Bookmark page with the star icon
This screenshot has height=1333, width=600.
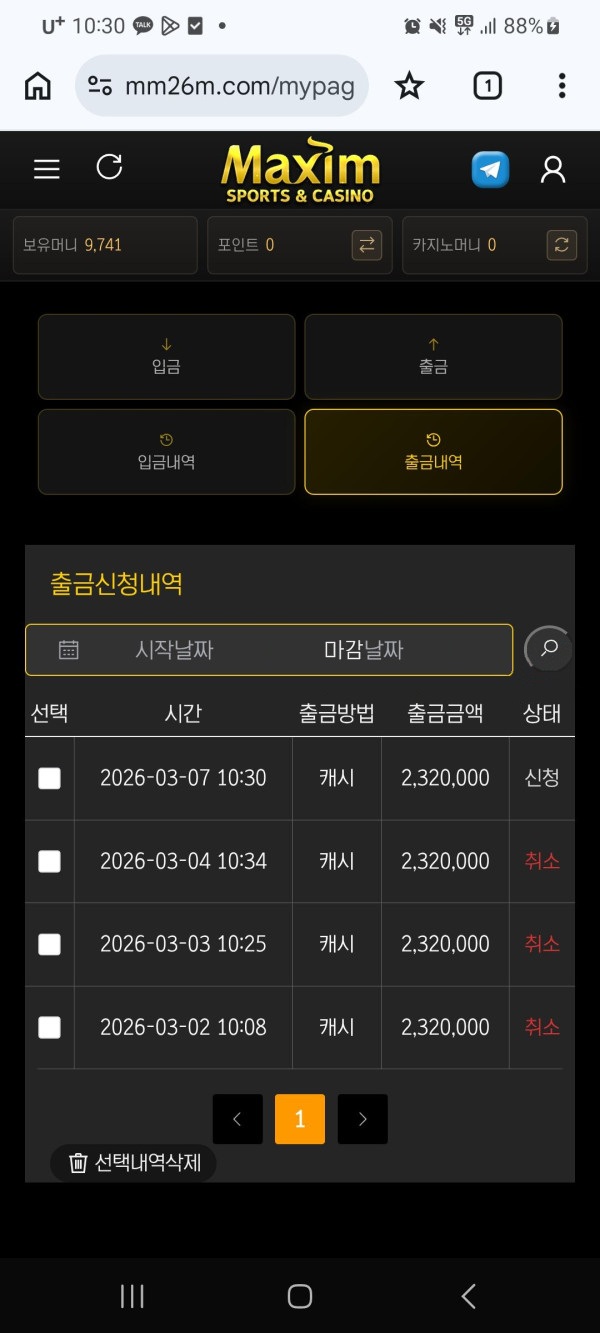409,86
